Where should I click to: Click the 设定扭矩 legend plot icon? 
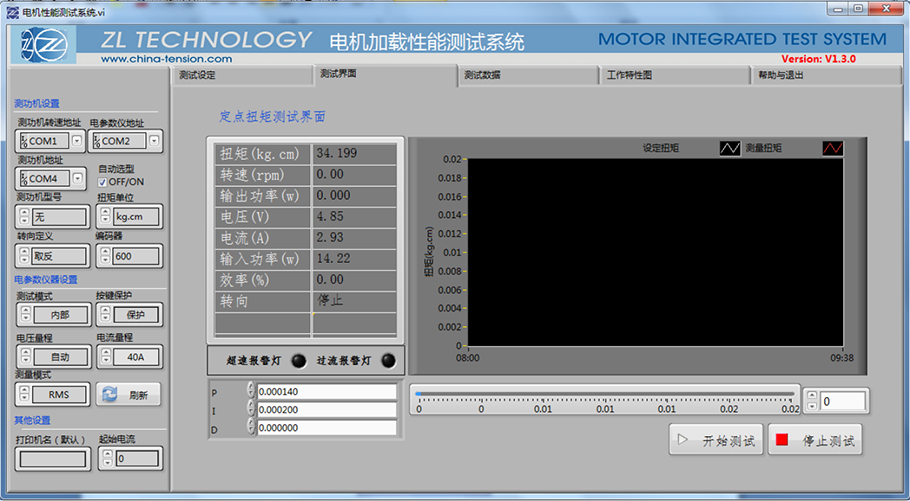(x=730, y=148)
